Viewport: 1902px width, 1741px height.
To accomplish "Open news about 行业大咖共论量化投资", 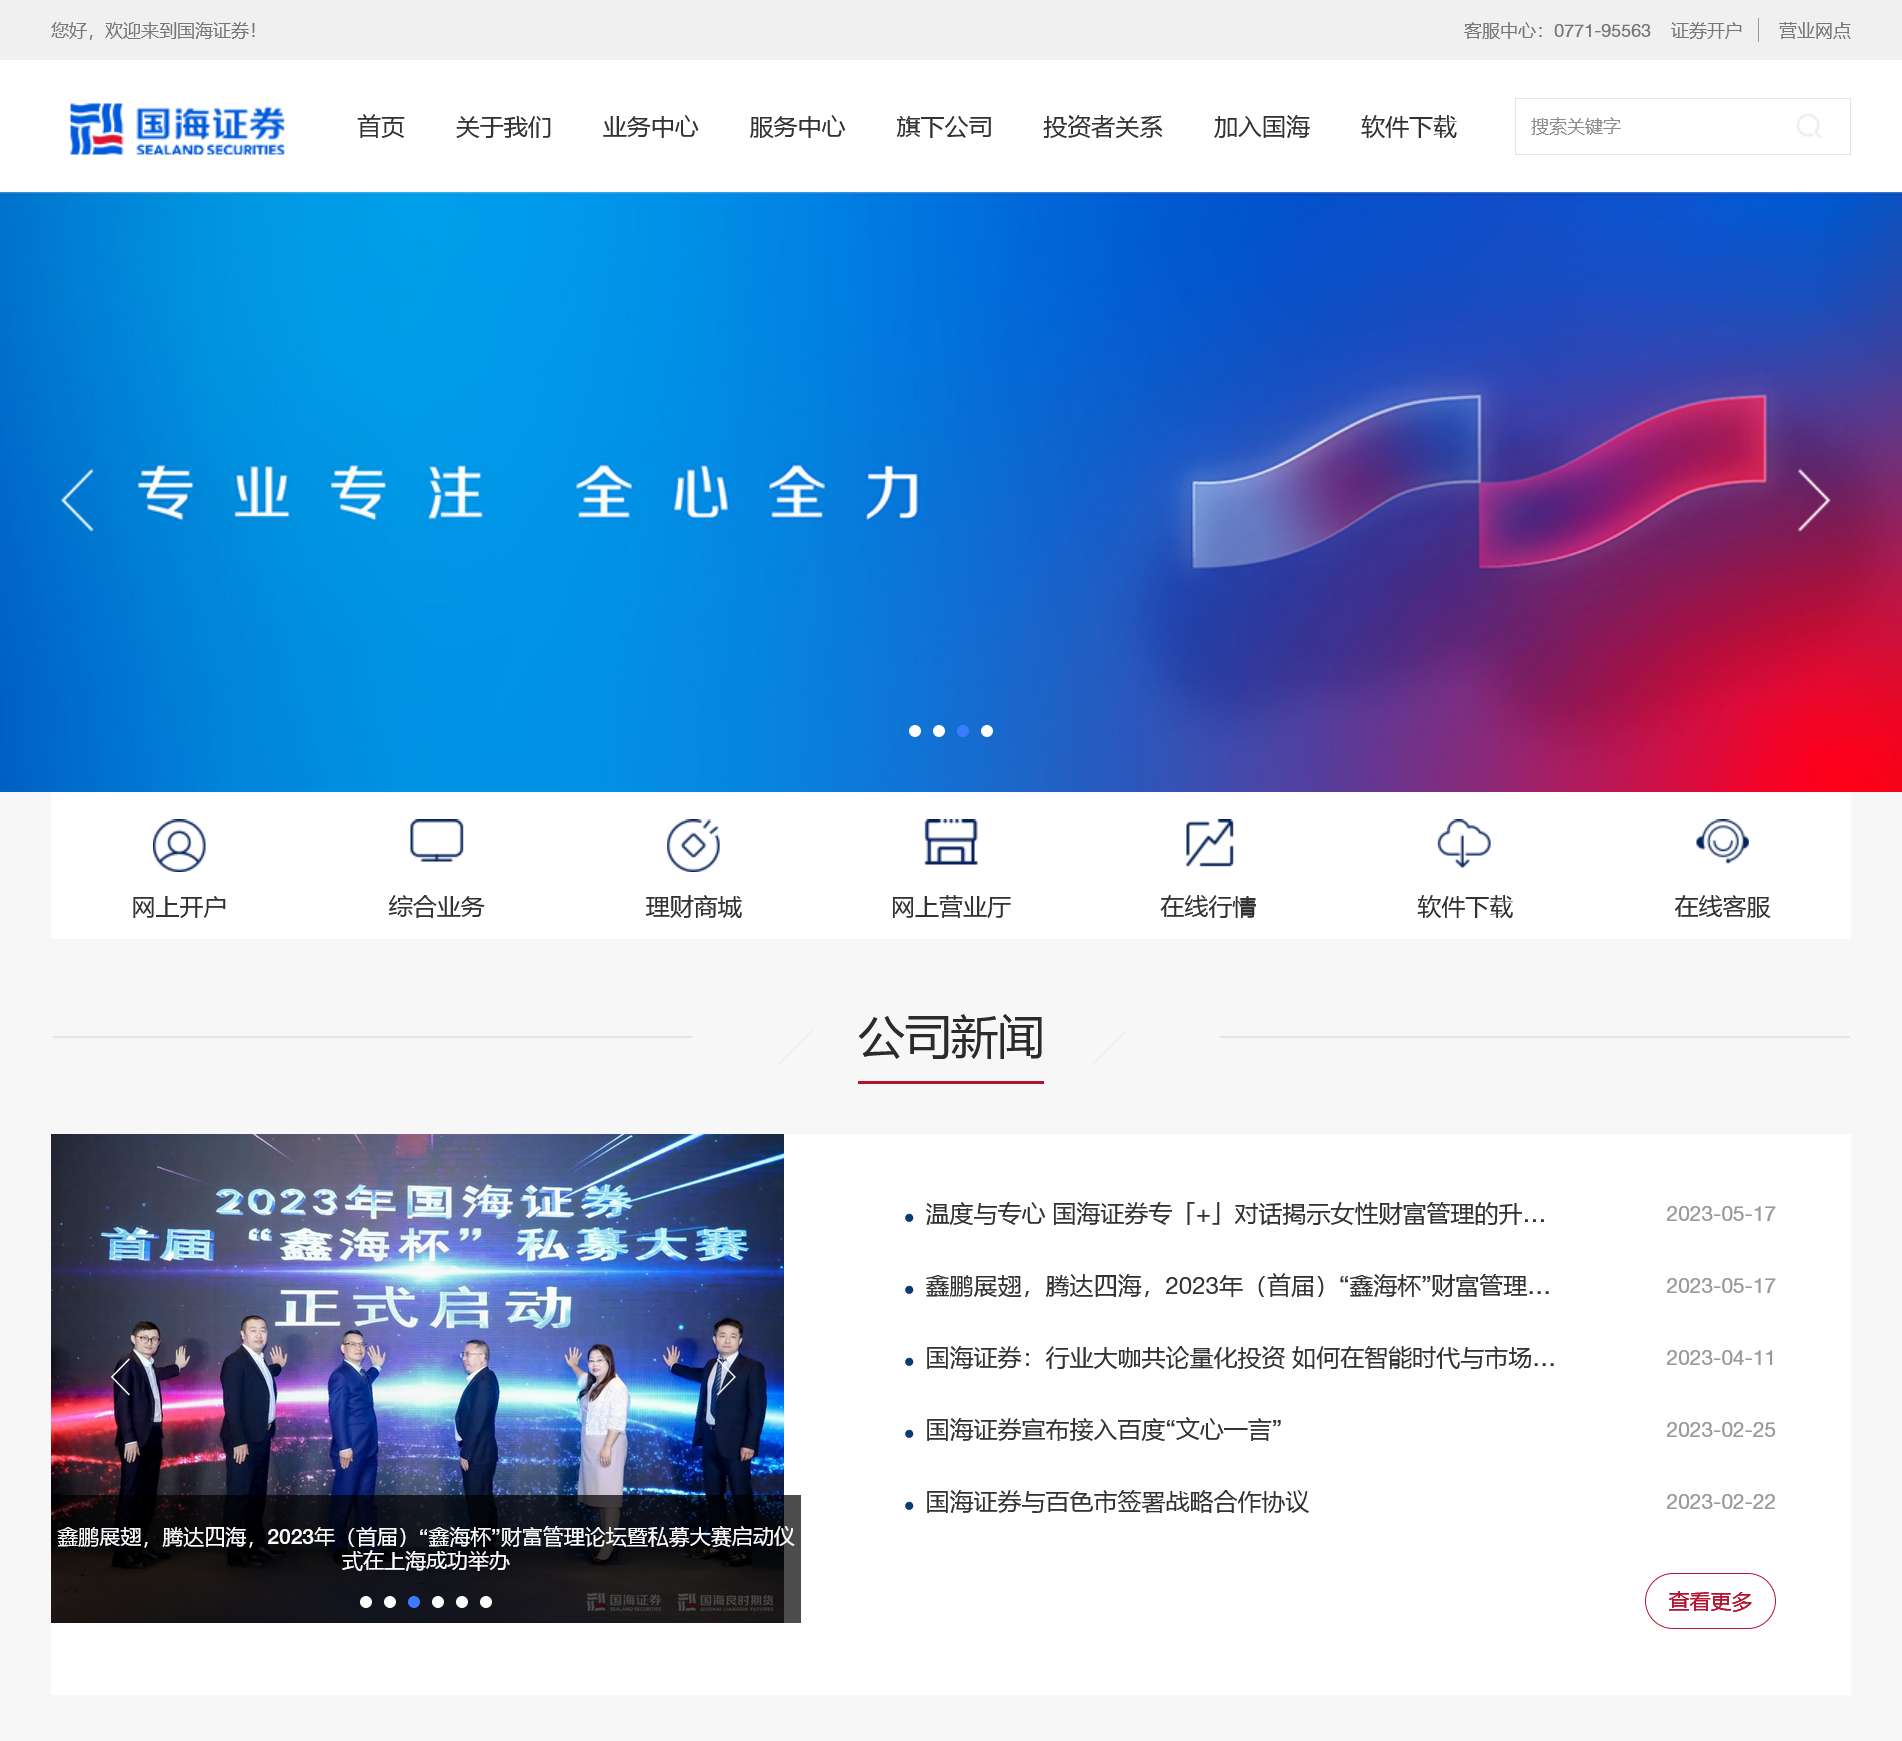I will (x=1240, y=1358).
